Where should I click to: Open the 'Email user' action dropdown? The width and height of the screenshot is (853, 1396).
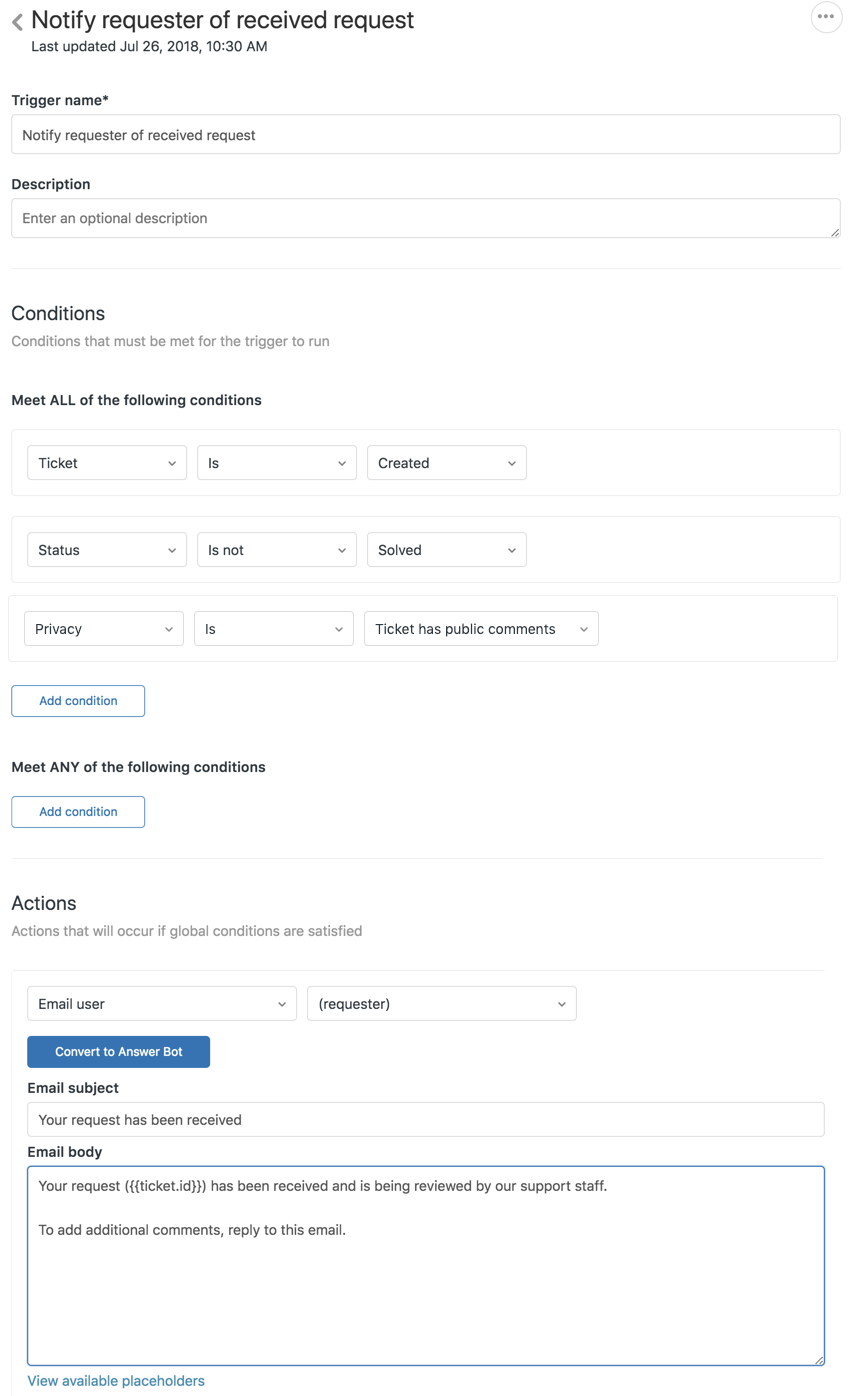pos(161,1003)
